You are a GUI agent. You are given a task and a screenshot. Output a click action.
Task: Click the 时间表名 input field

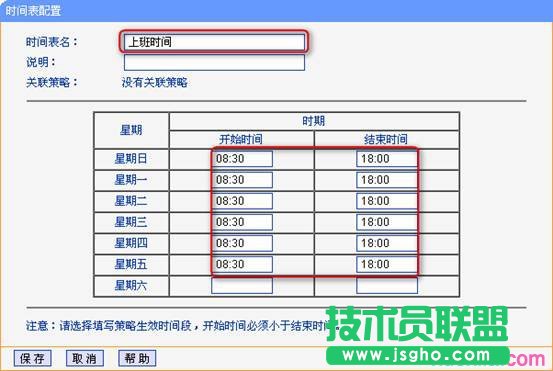pos(214,42)
